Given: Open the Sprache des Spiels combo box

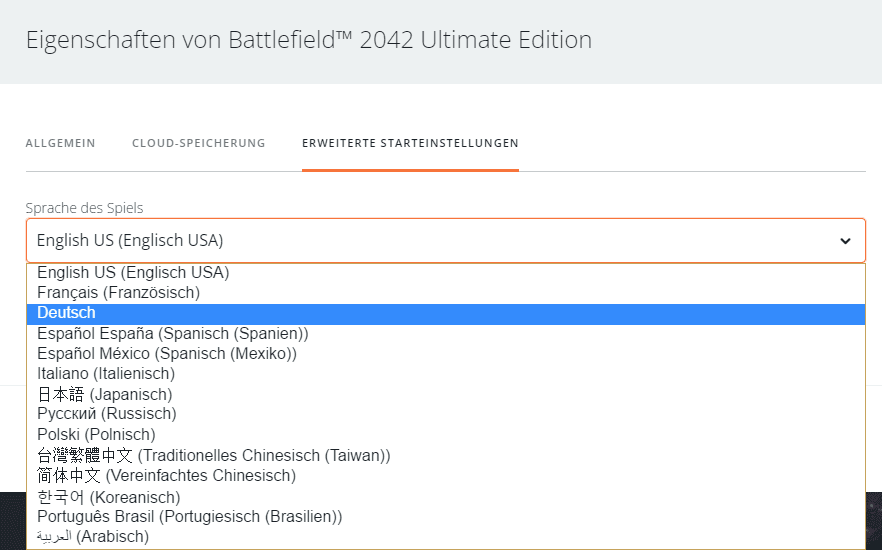Looking at the screenshot, I should click(446, 241).
